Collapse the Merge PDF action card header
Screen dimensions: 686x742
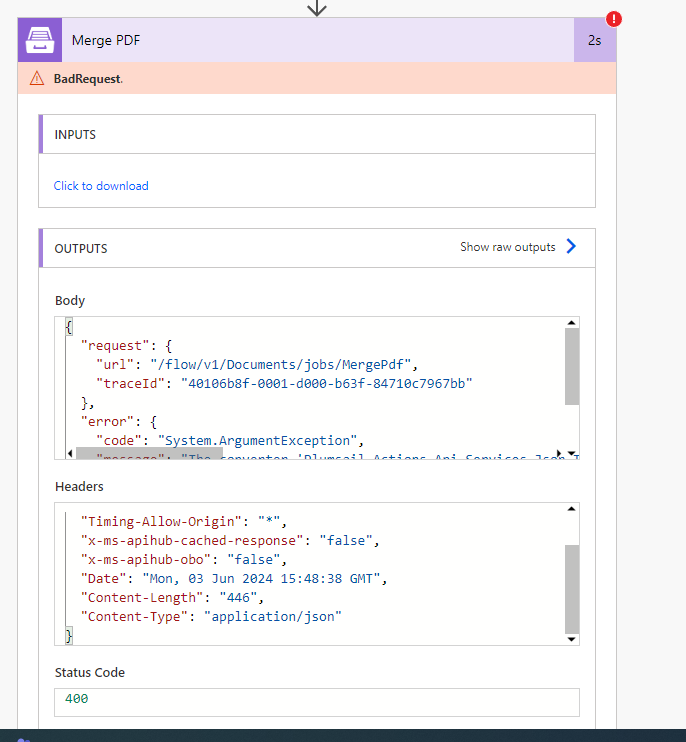click(x=300, y=40)
